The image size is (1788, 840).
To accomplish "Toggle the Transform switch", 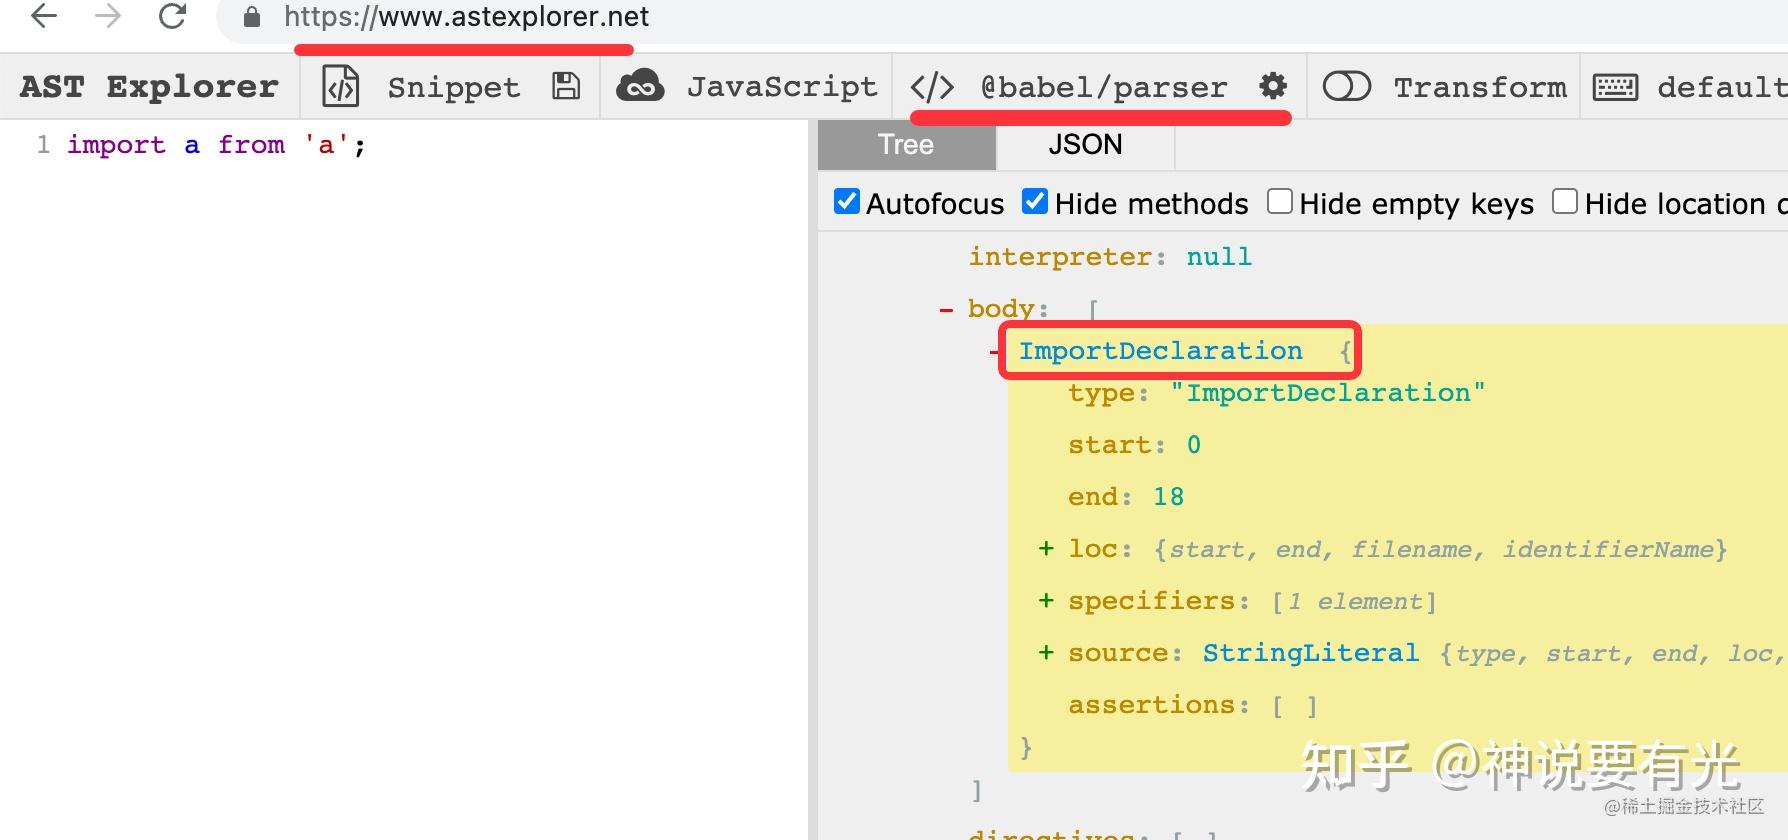I will point(1346,87).
